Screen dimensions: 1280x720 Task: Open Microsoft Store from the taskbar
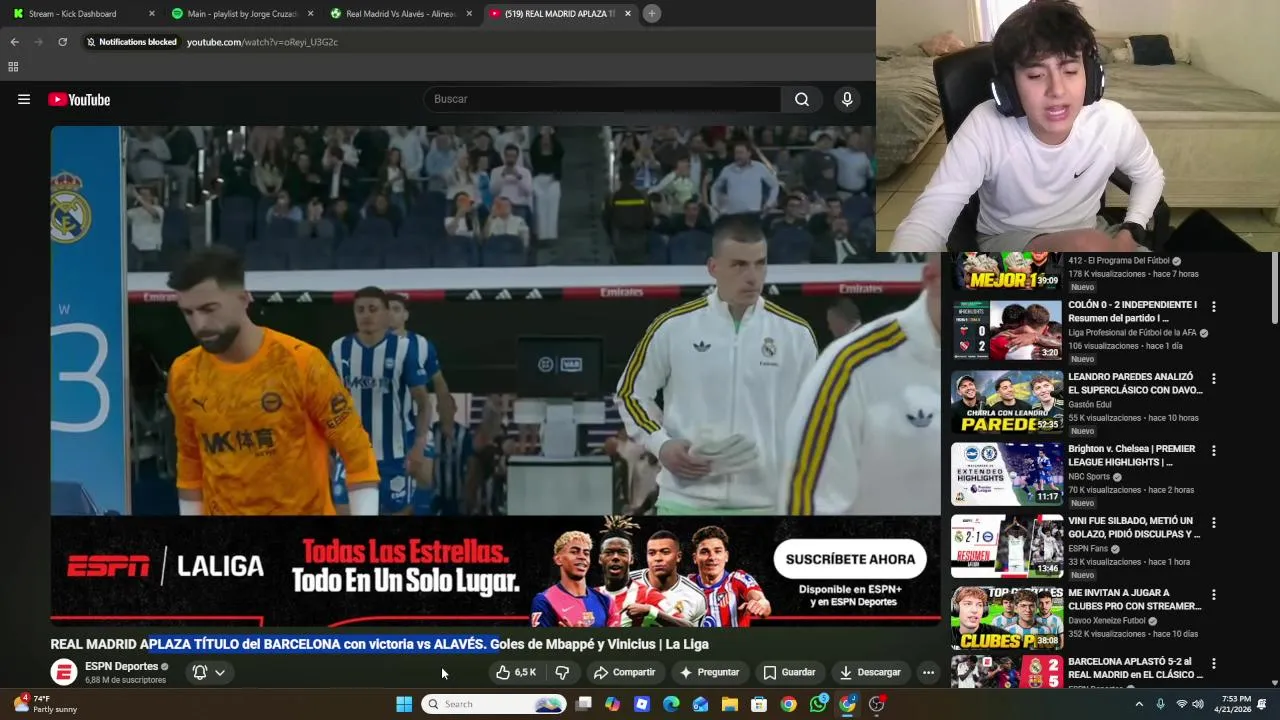[x=759, y=704]
